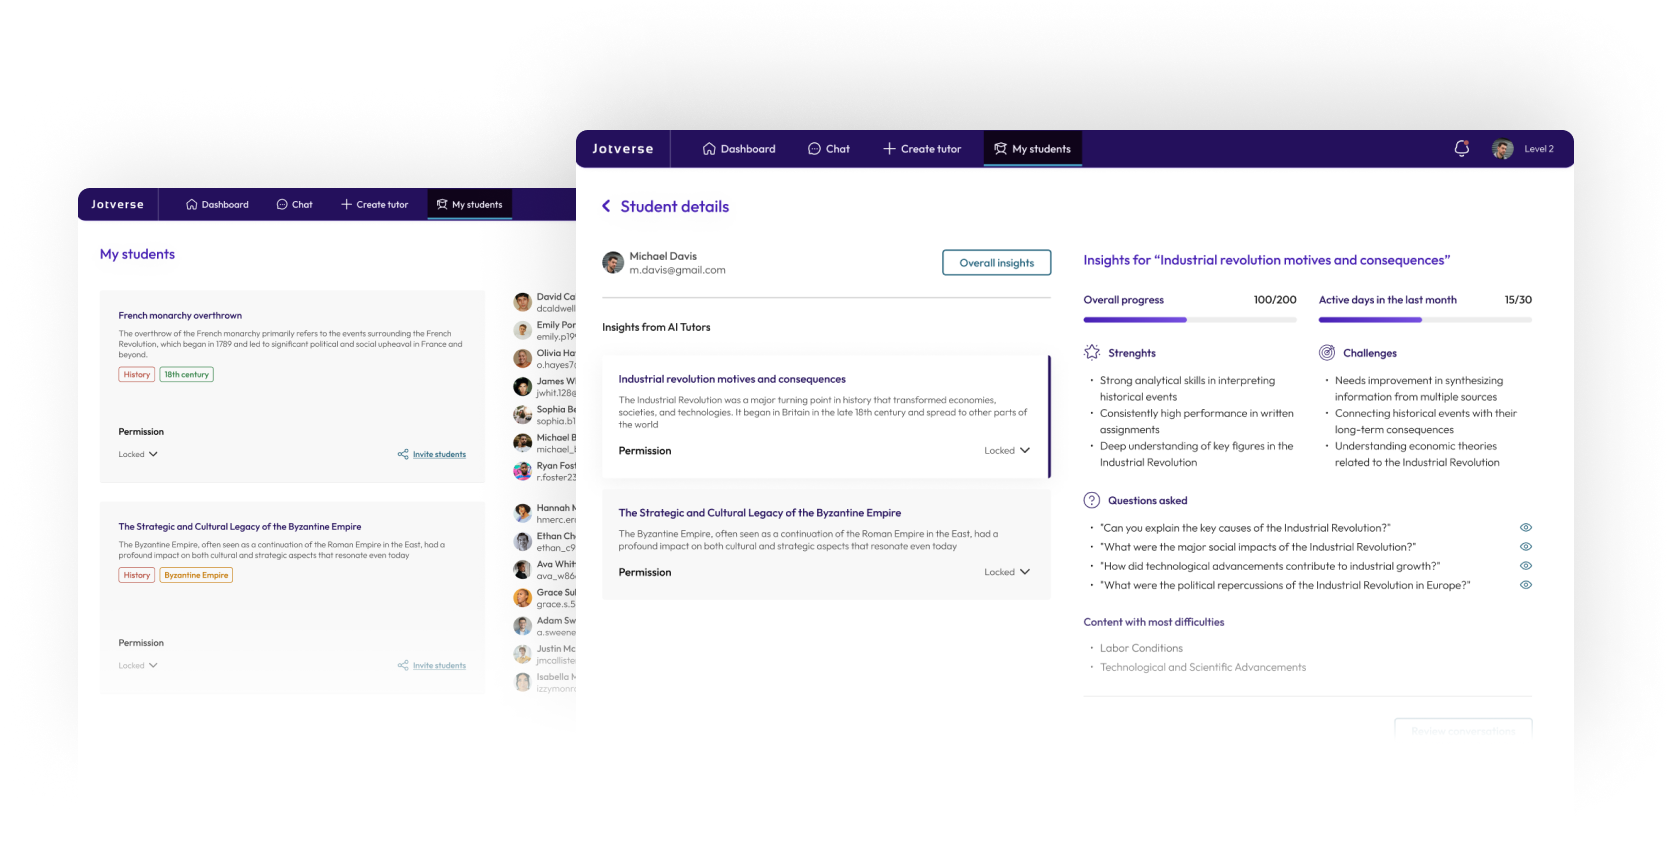Toggle eye icon for key causes question
Image resolution: width=1670 pixels, height=863 pixels.
click(1526, 528)
